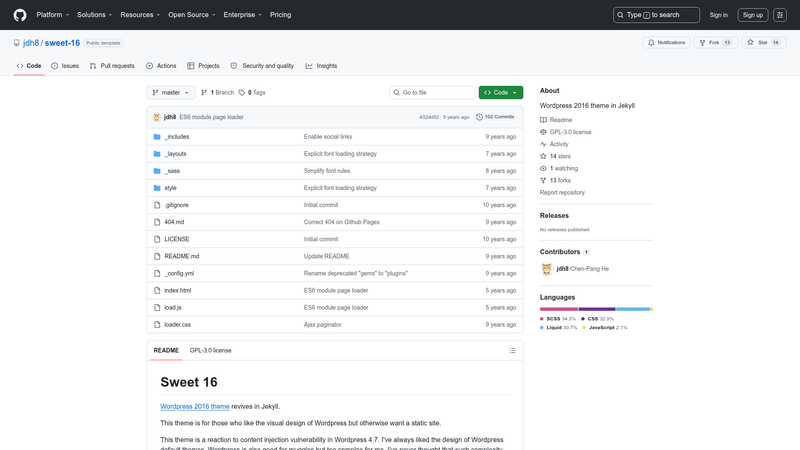Viewport: 800px width, 450px height.
Task: Open the 13 forks link in About
Action: pos(555,181)
